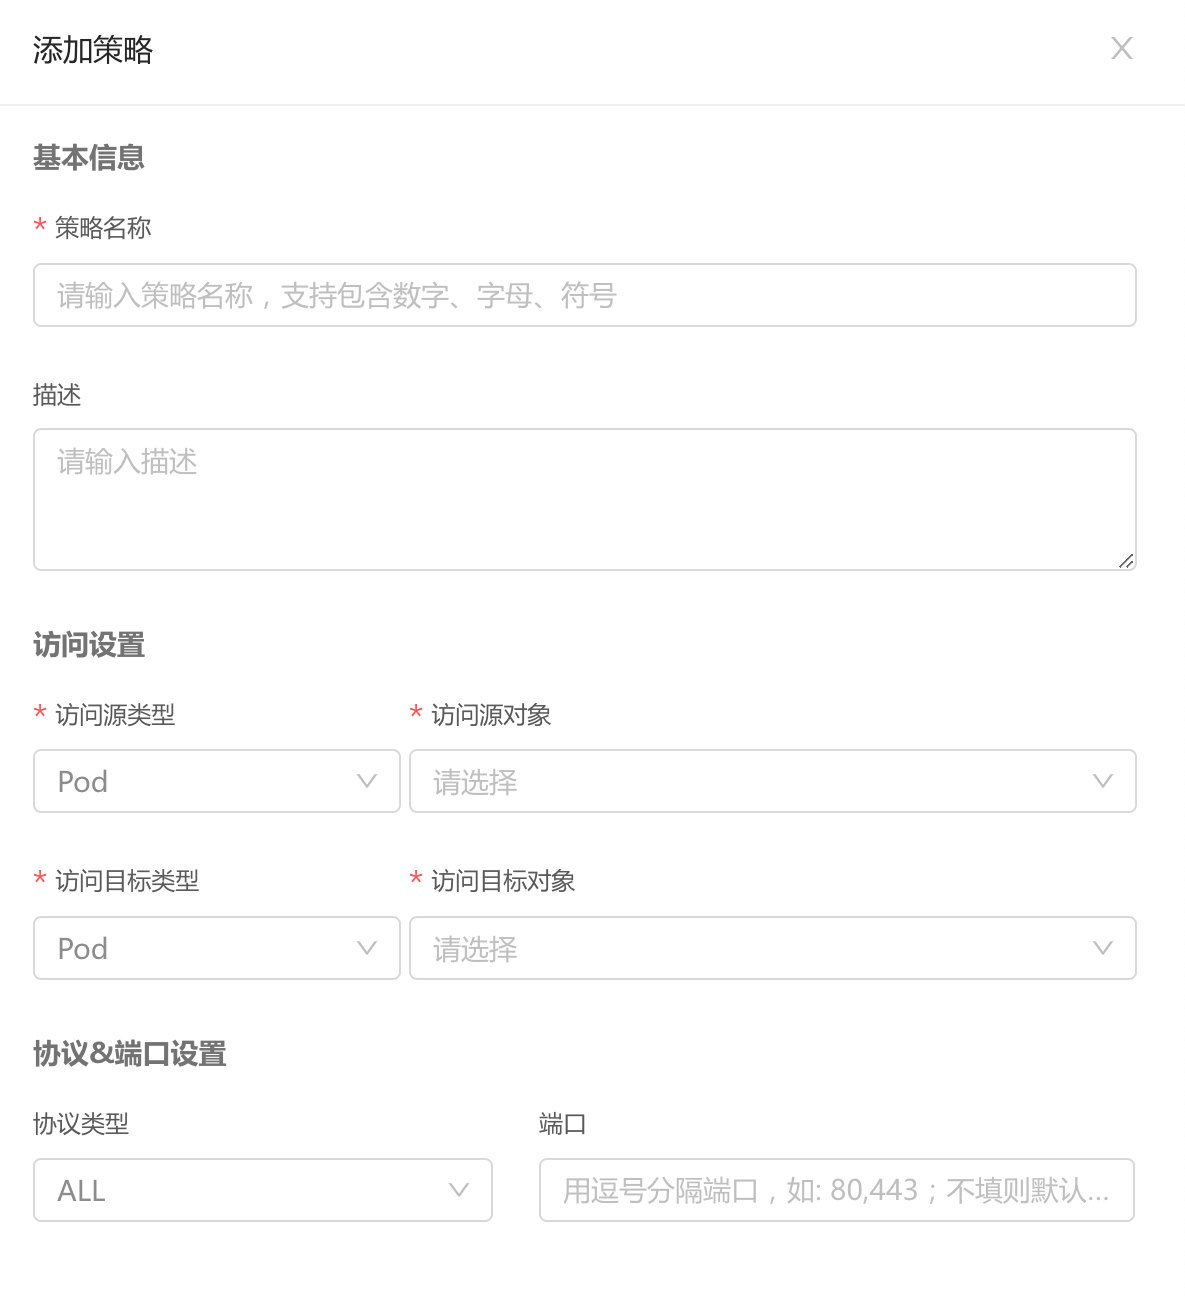Click the chevron arrow in 访问目标对象 selector
The image size is (1185, 1296).
[1103, 948]
